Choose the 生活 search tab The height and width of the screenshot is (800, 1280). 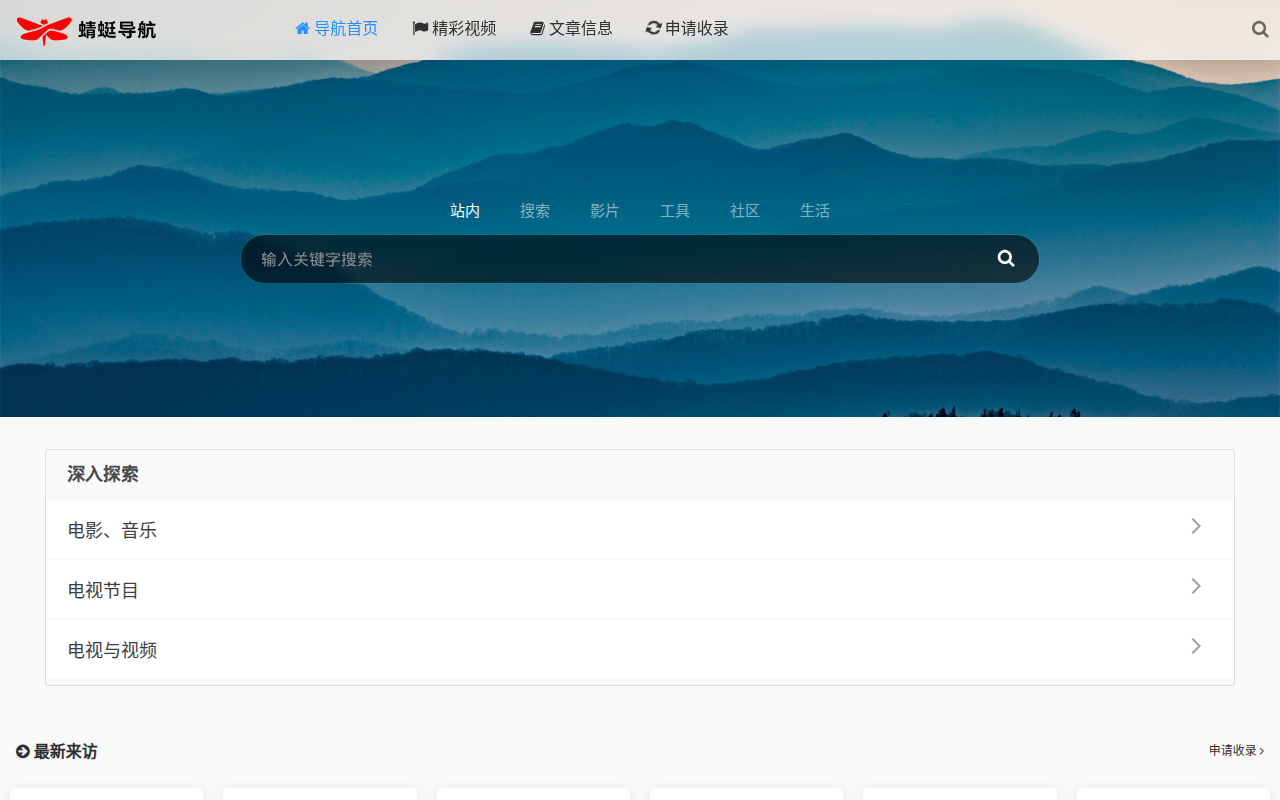click(815, 211)
